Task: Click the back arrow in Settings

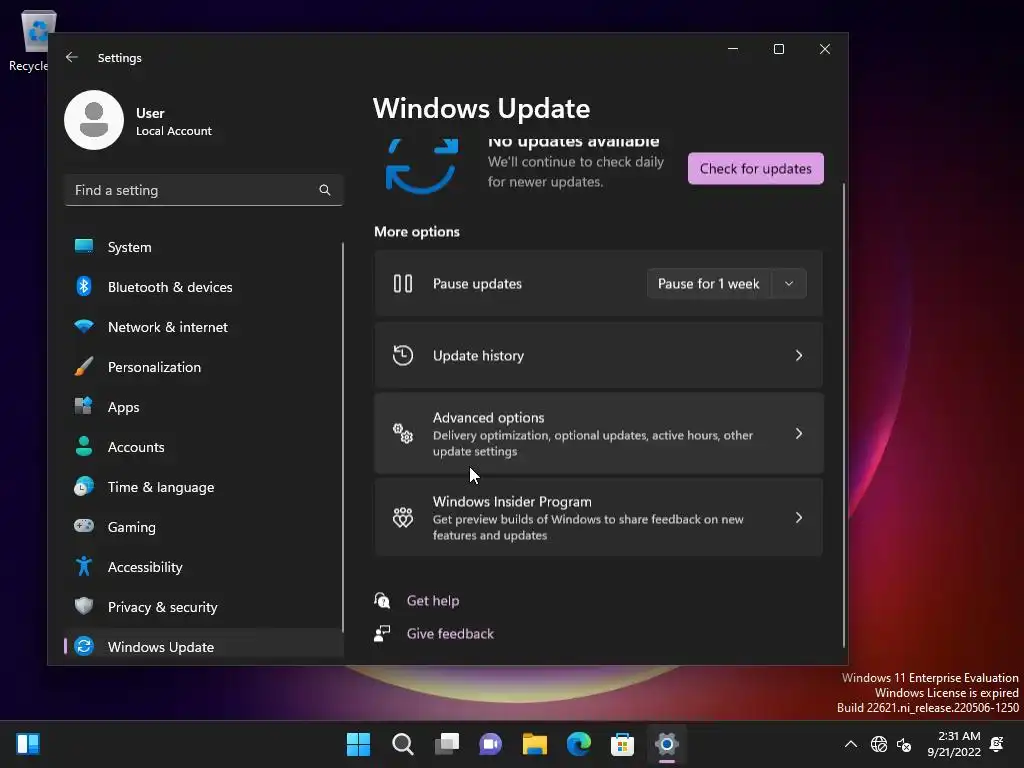Action: [72, 57]
